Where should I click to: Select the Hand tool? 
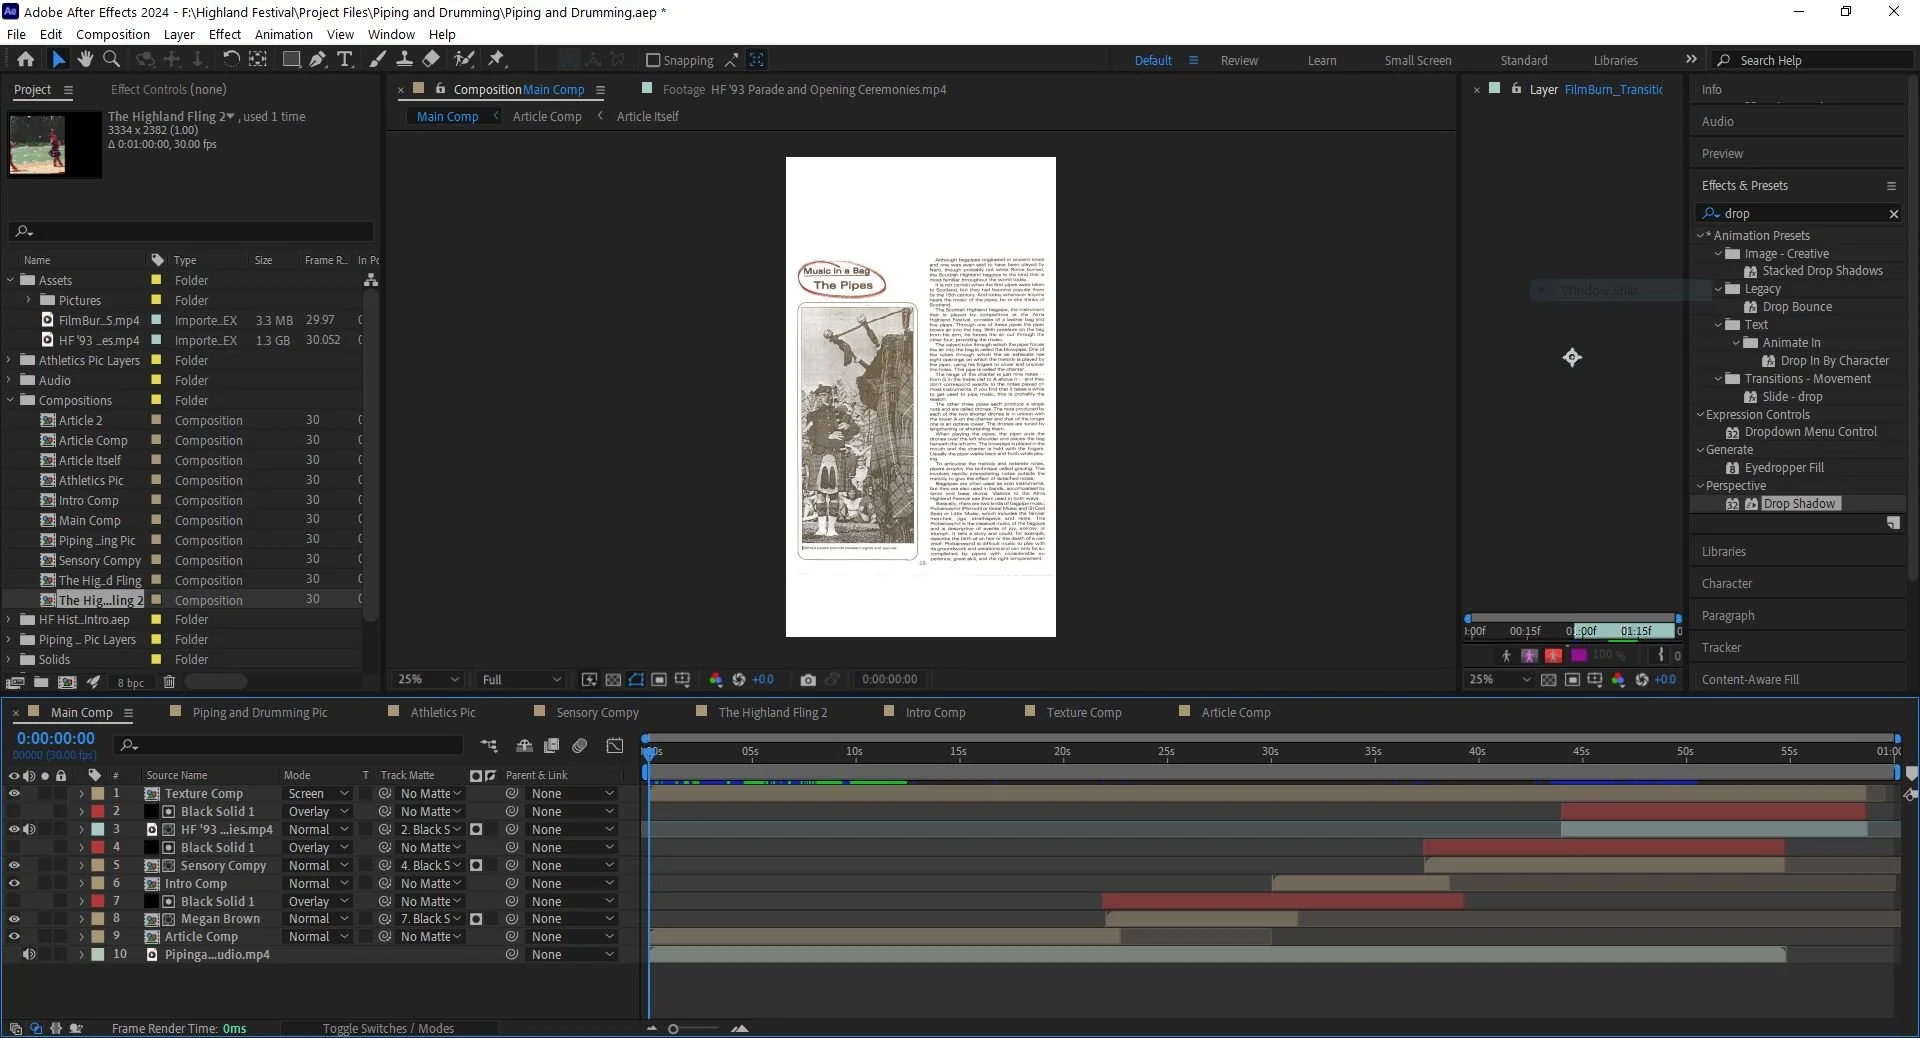85,60
